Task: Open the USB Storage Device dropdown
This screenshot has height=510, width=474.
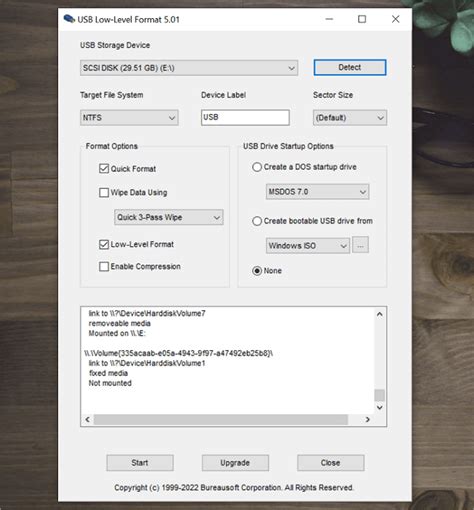Action: point(189,68)
